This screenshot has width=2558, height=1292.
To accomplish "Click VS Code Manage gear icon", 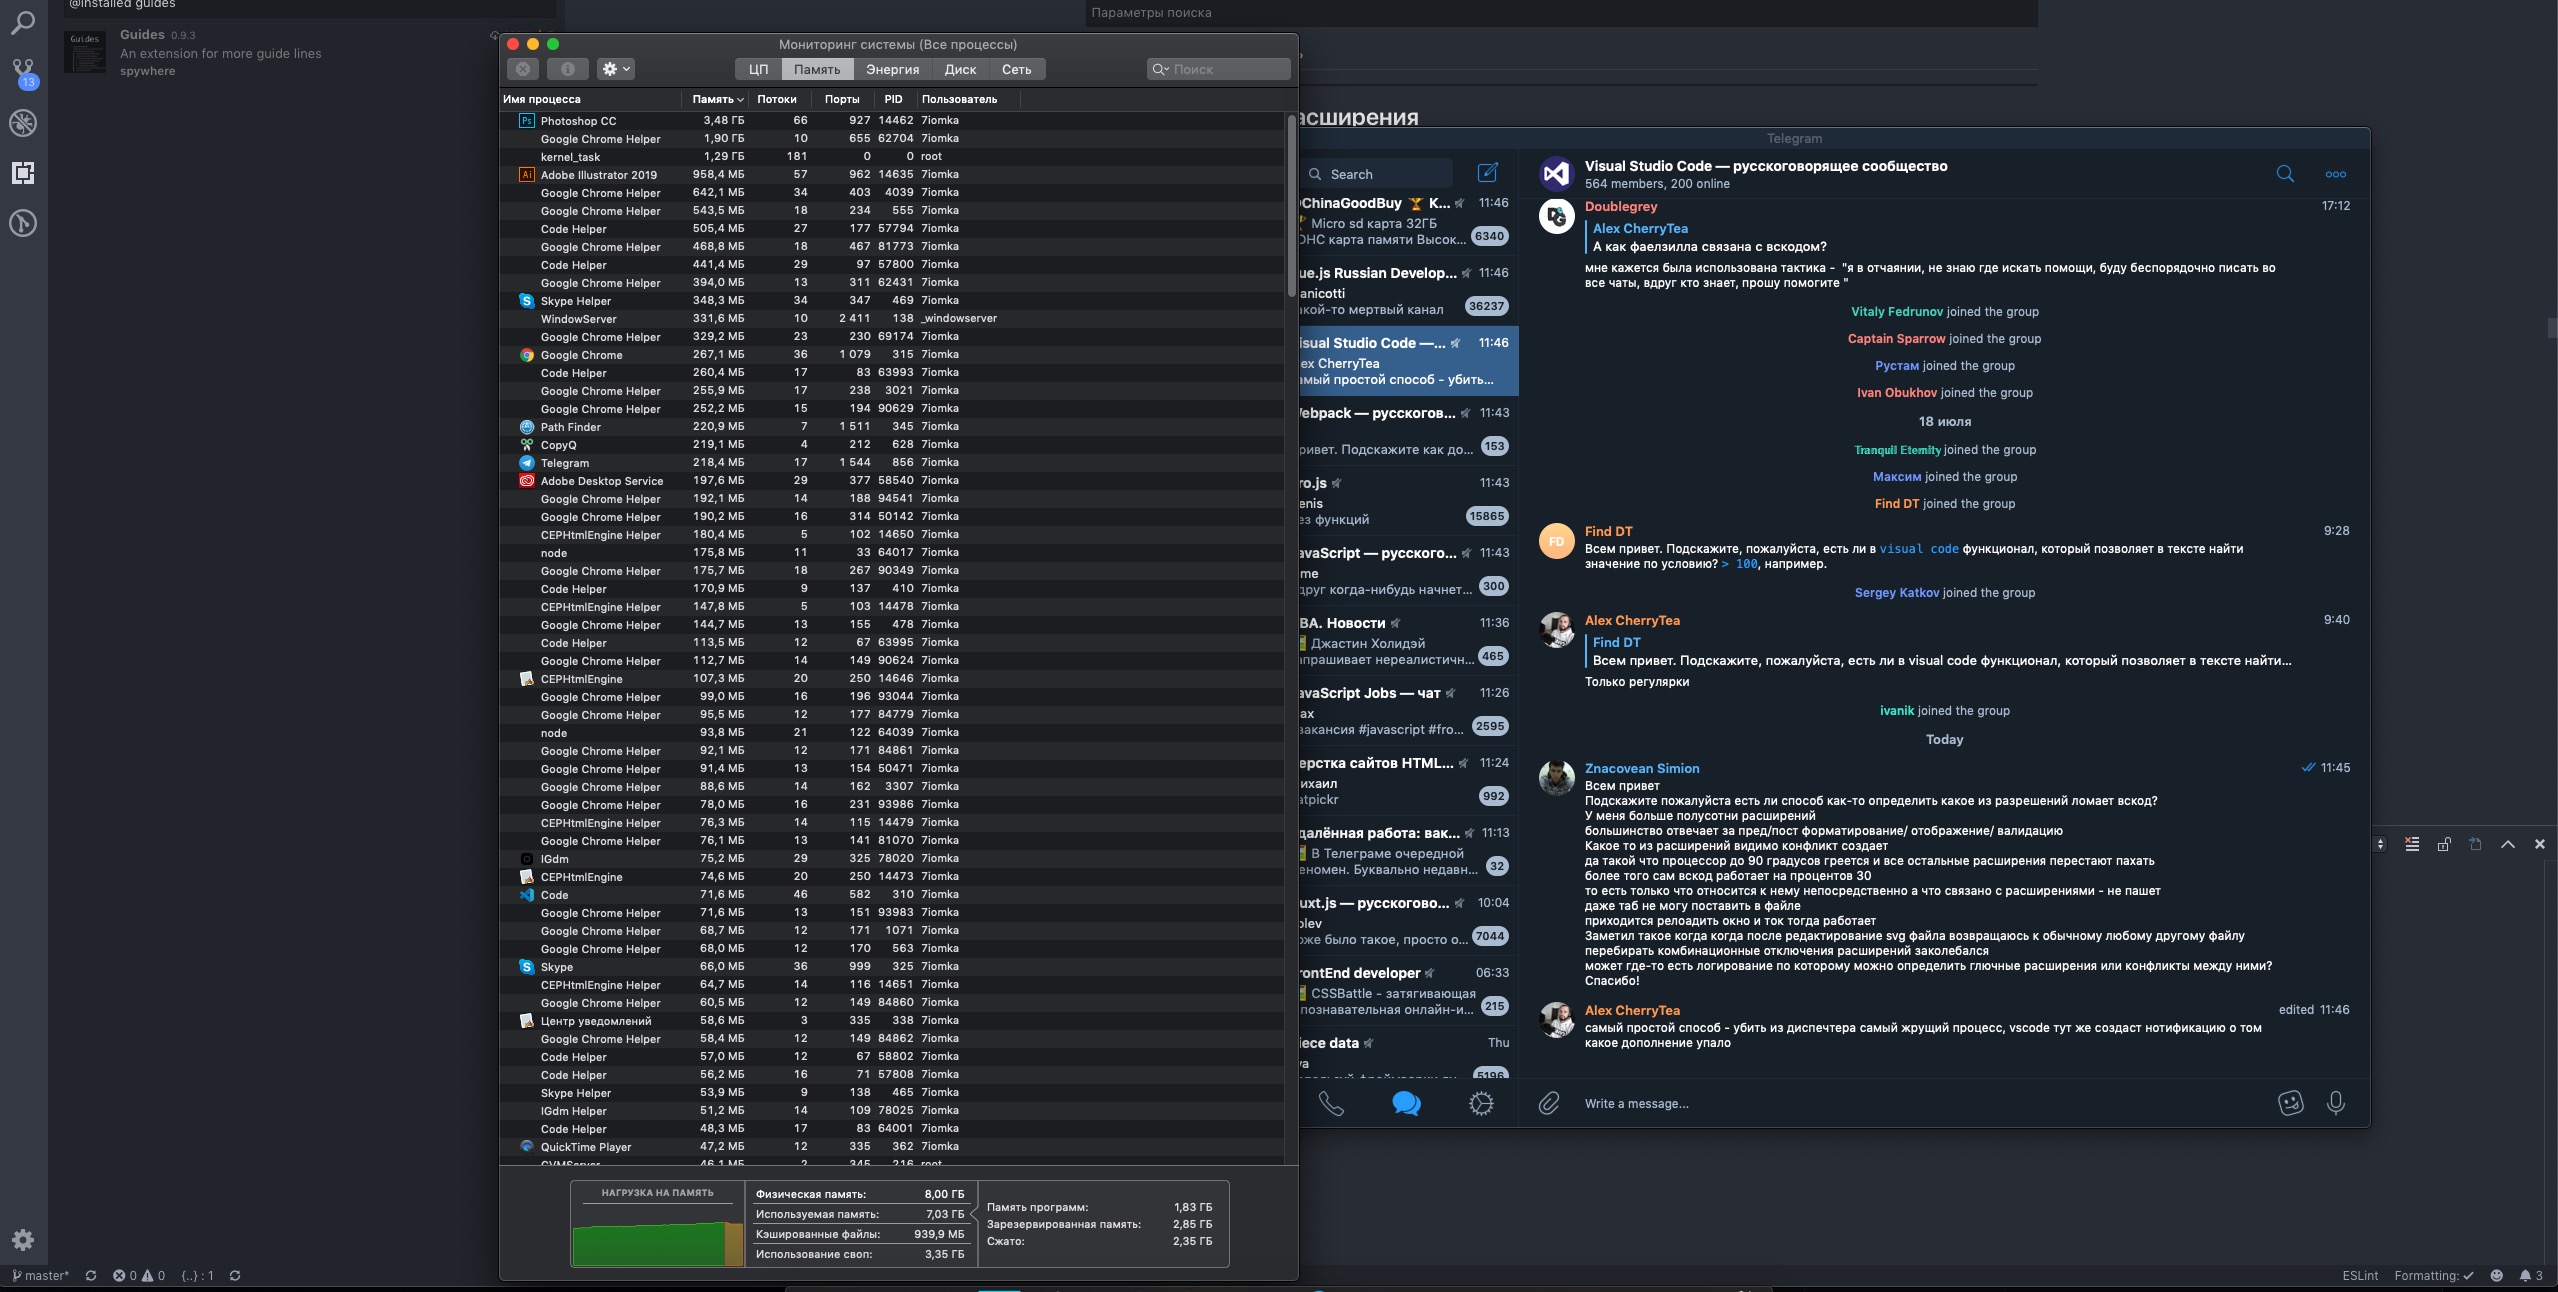I will [x=23, y=1240].
